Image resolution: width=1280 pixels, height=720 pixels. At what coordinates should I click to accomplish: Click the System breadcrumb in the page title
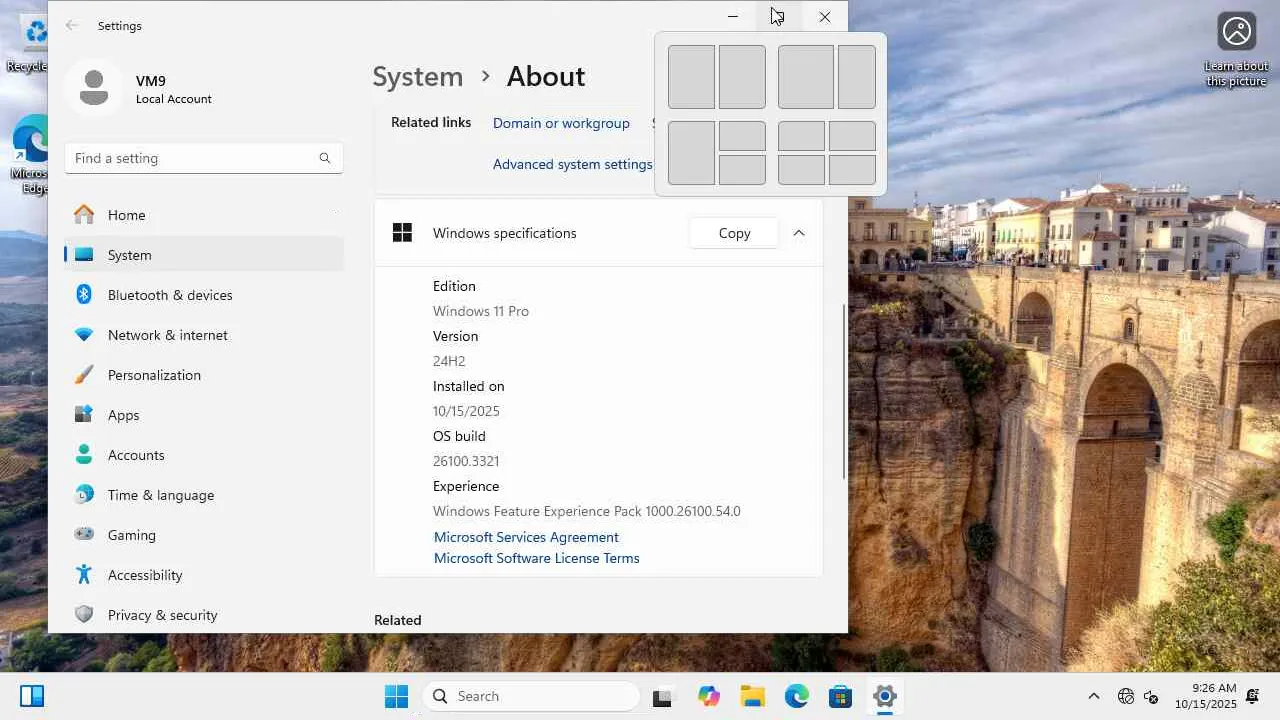pos(418,77)
